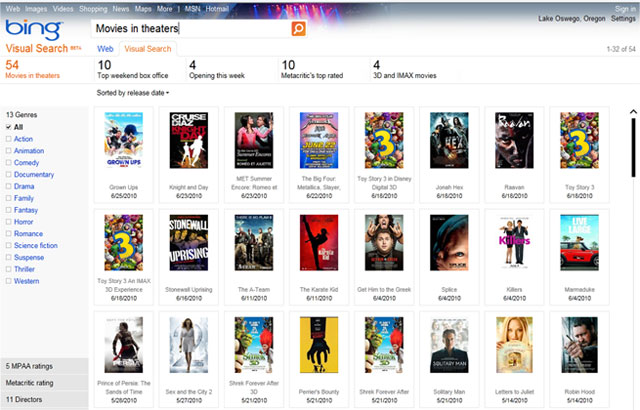This screenshot has height=410, width=640.
Task: Select the Visual Search tab
Action: point(148,49)
